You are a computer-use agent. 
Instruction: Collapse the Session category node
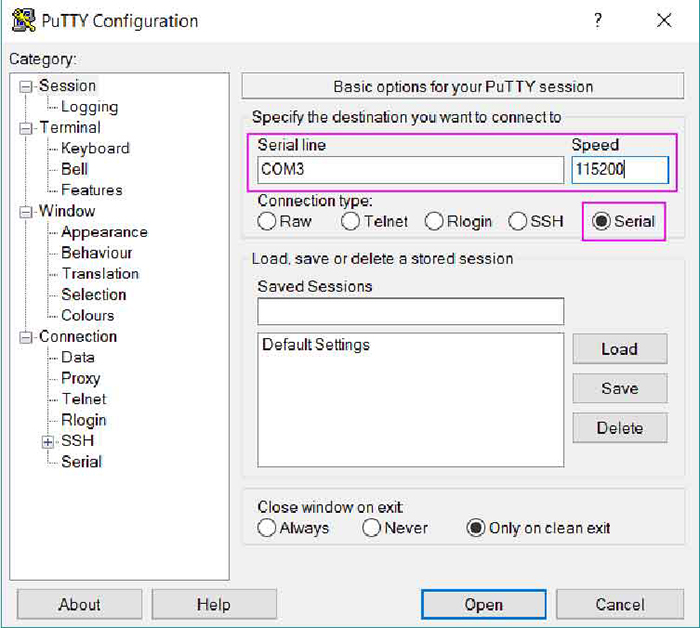tap(26, 87)
